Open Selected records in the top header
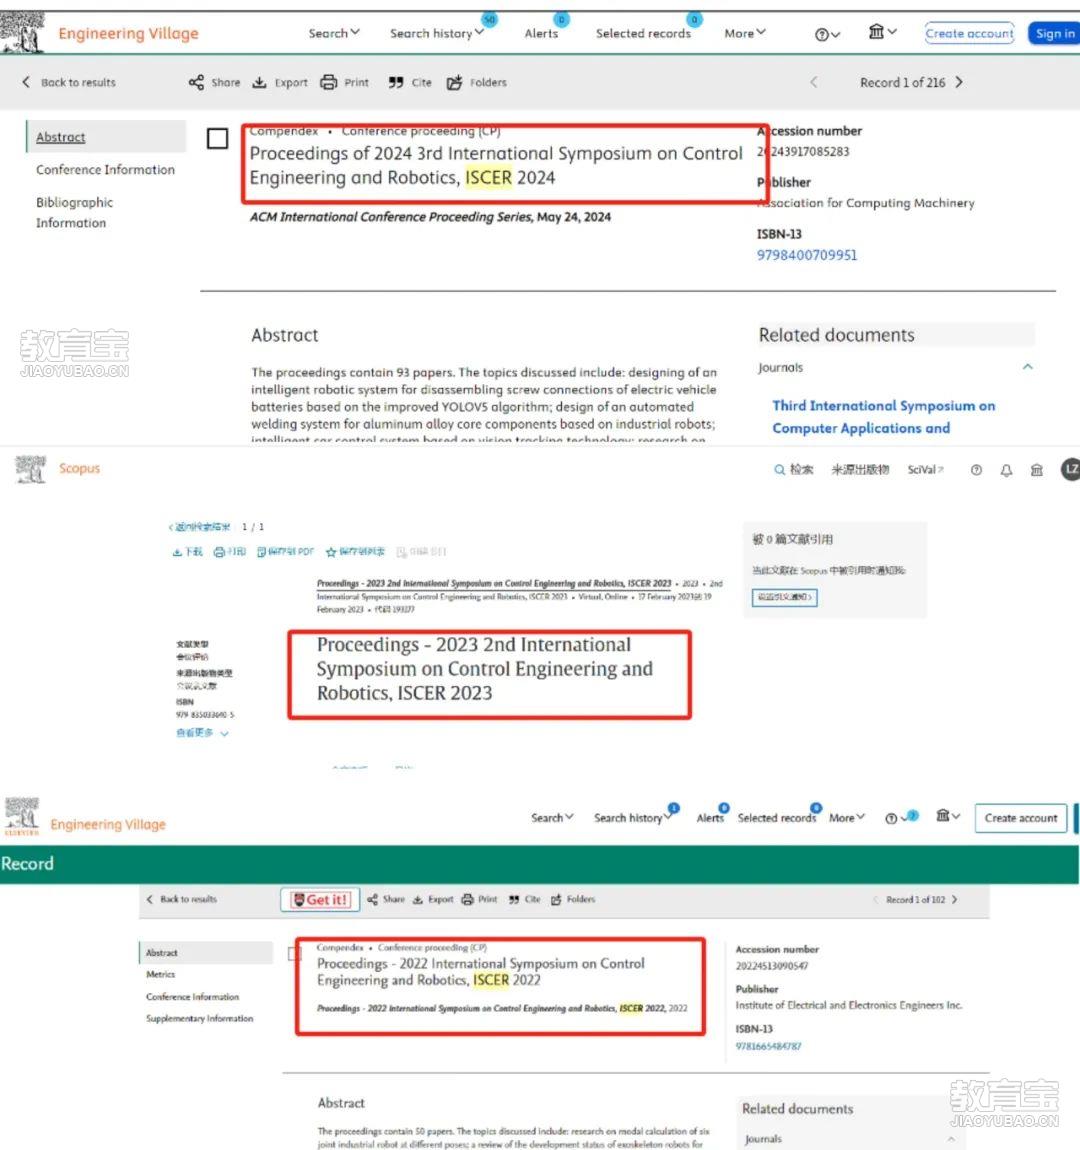 [643, 33]
